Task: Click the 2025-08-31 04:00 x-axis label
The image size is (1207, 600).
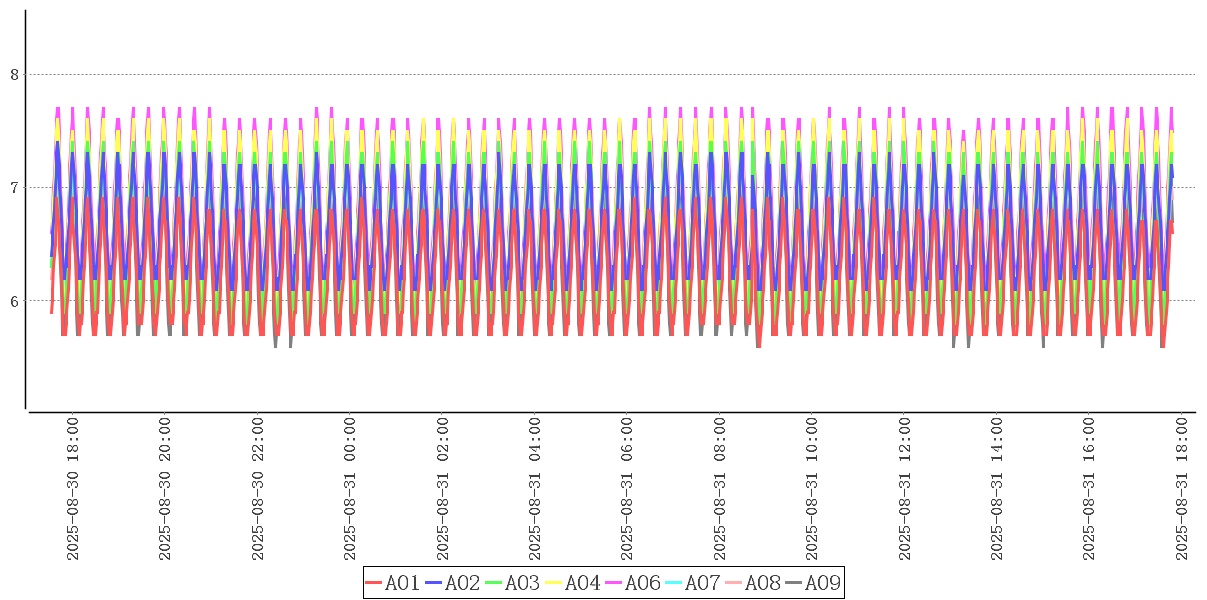Action: coord(535,489)
